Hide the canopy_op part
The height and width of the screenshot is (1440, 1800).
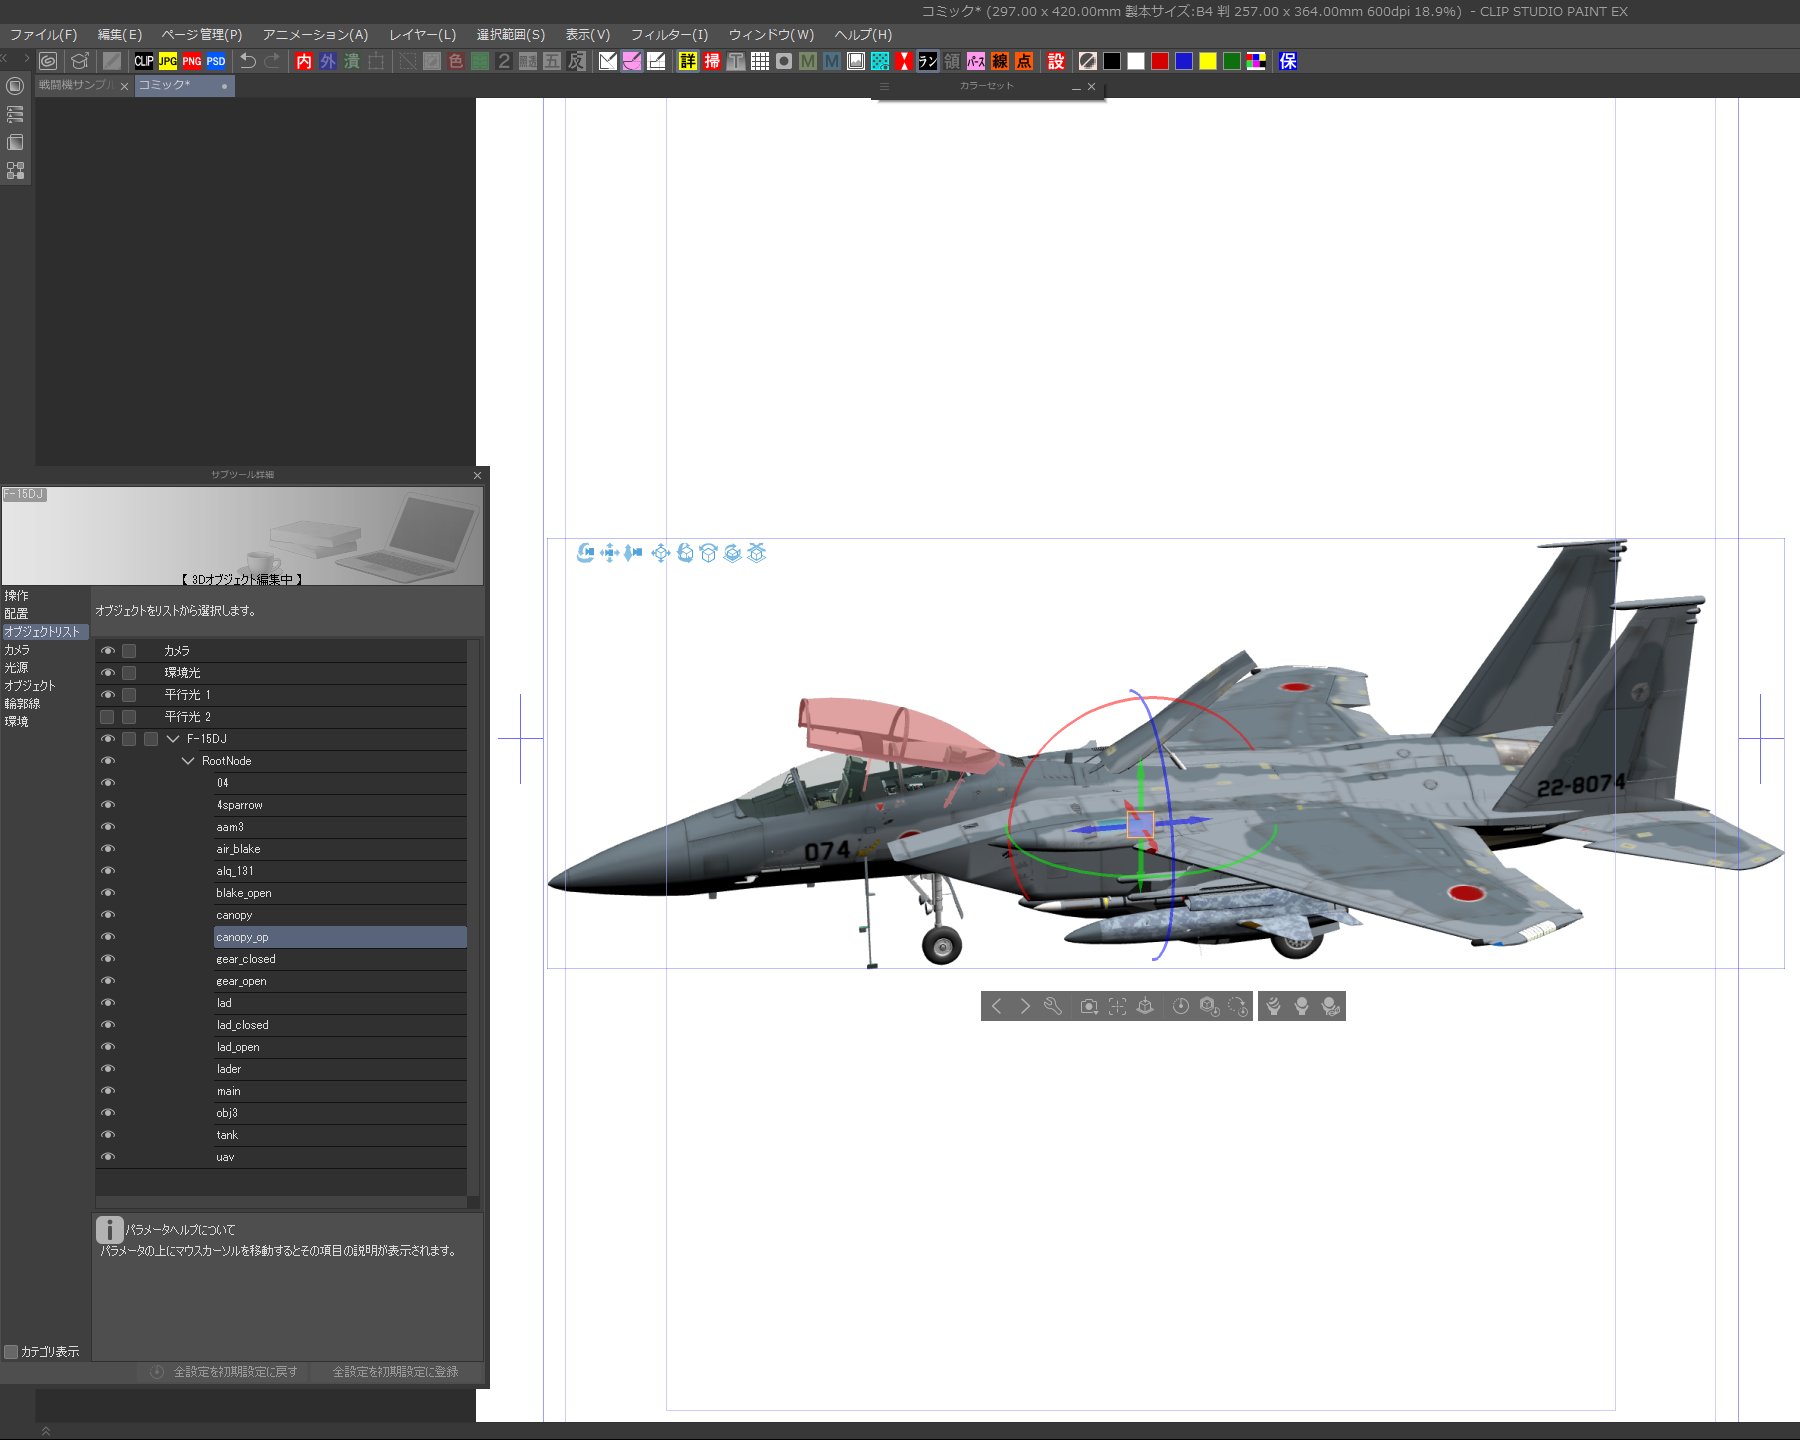point(108,937)
